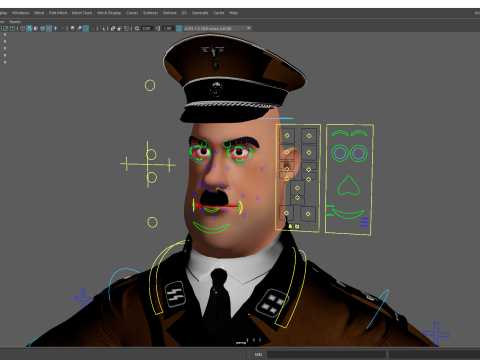Click the Exposure reset icon

[x=137, y=28]
